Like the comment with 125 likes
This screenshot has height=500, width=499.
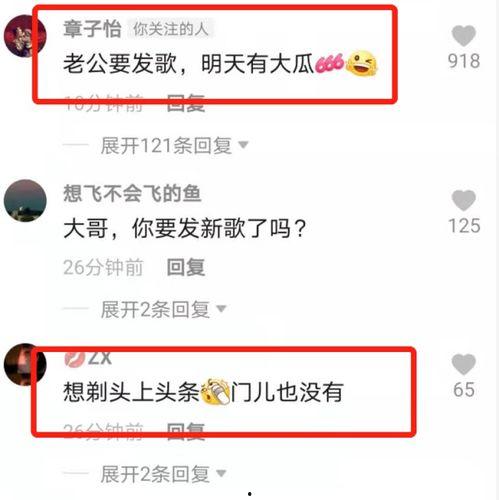[x=463, y=200]
